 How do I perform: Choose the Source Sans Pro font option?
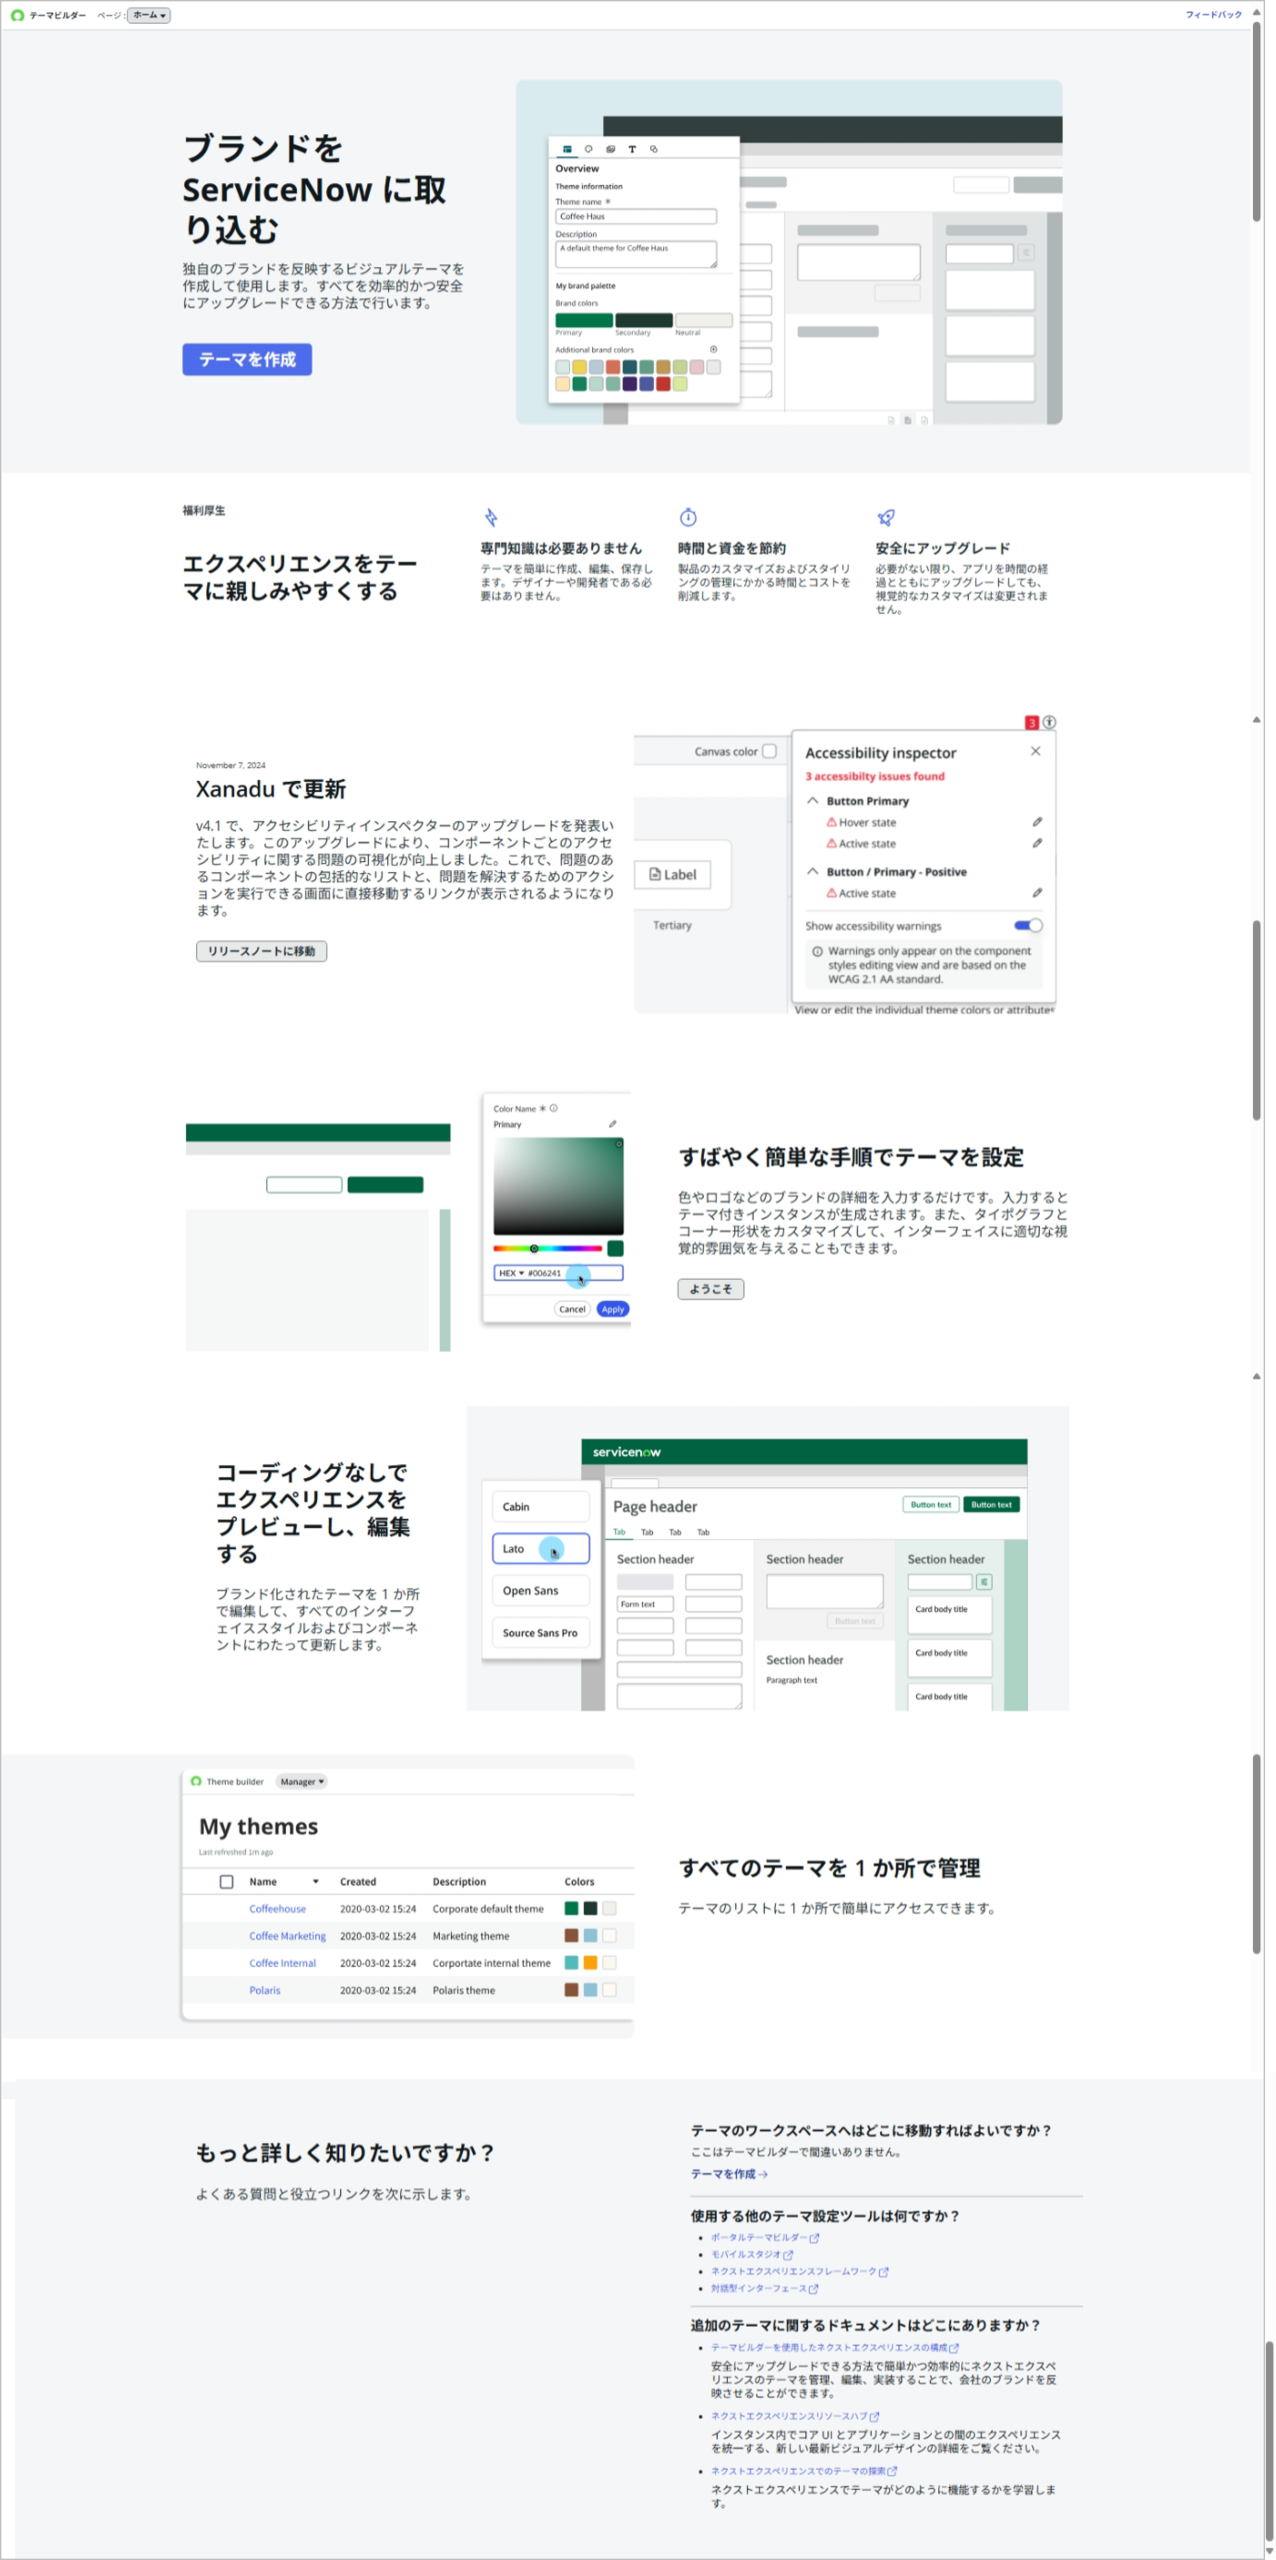540,1632
